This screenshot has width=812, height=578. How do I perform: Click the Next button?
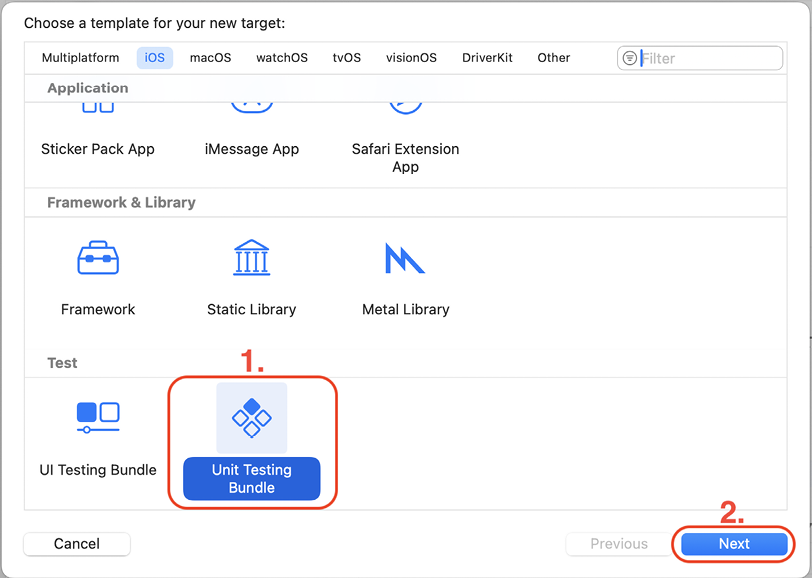[x=734, y=544]
